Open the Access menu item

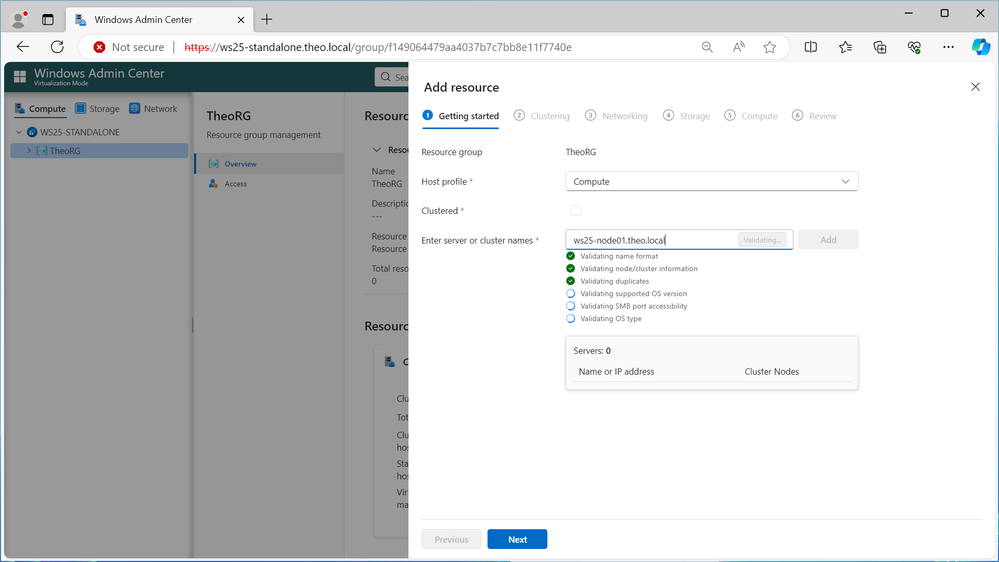click(270, 184)
